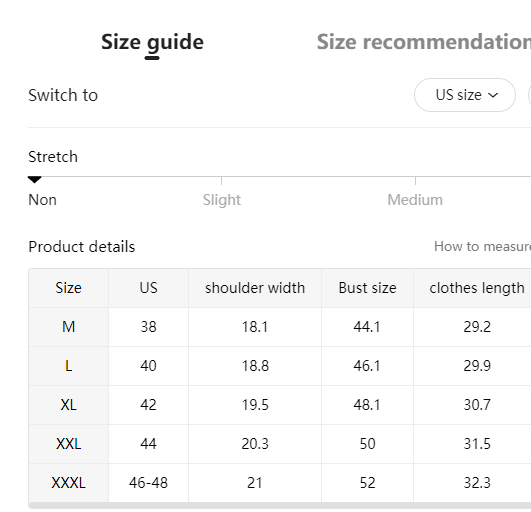Select the M size row
This screenshot has width=531, height=512.
[280, 327]
